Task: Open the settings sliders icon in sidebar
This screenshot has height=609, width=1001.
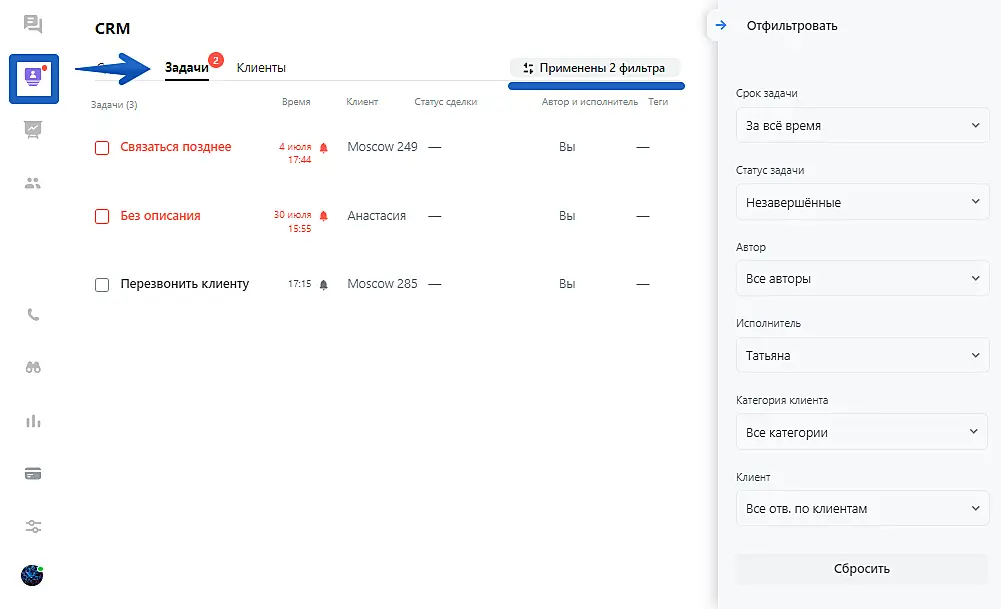Action: (33, 526)
